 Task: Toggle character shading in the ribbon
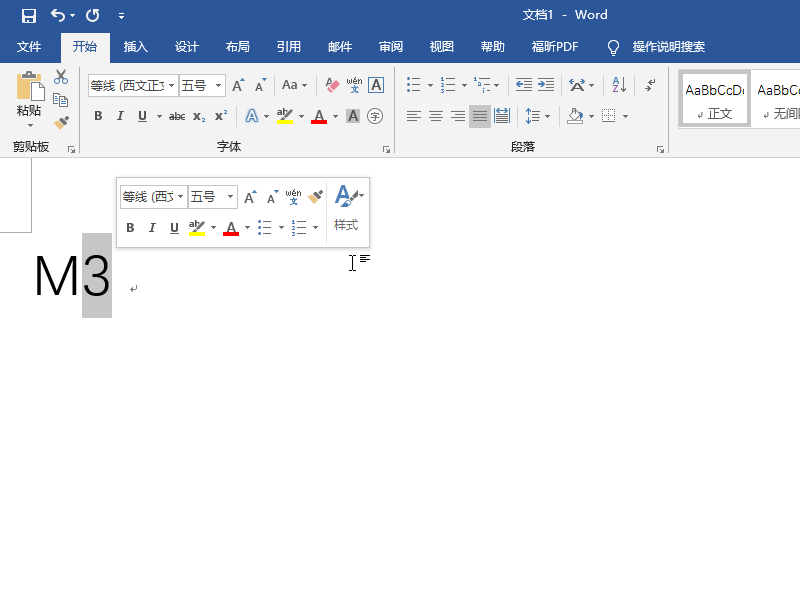pos(353,116)
